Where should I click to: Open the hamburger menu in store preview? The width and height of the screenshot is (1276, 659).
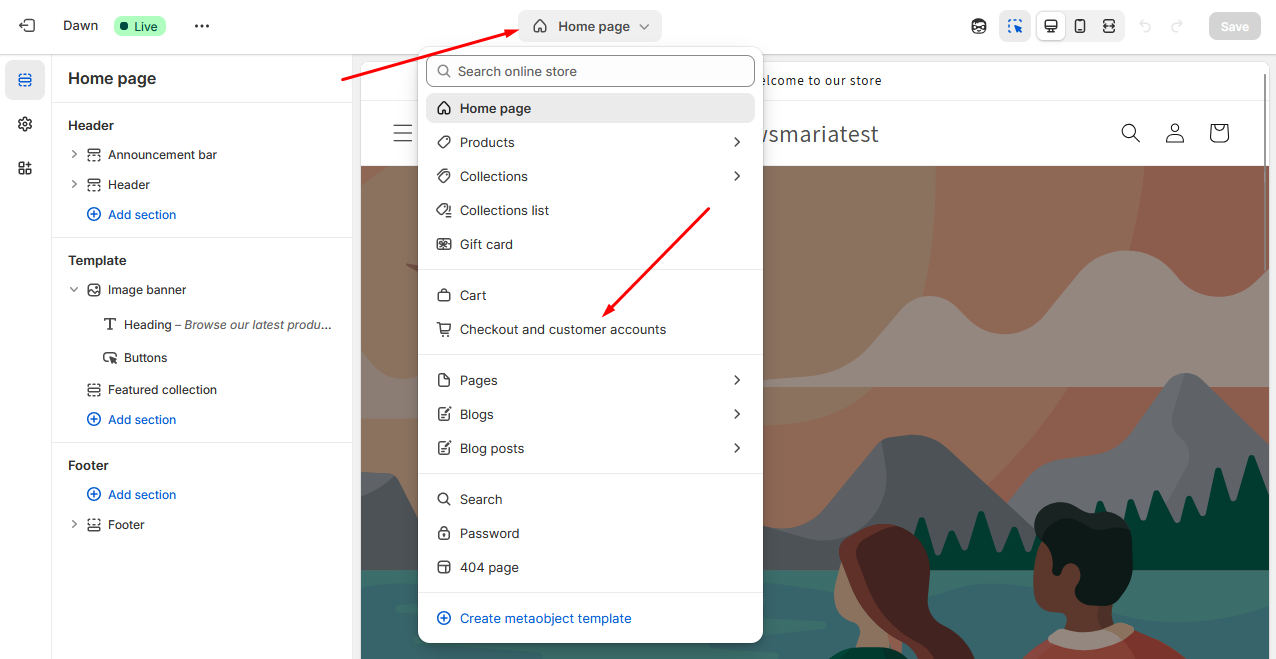click(x=402, y=133)
